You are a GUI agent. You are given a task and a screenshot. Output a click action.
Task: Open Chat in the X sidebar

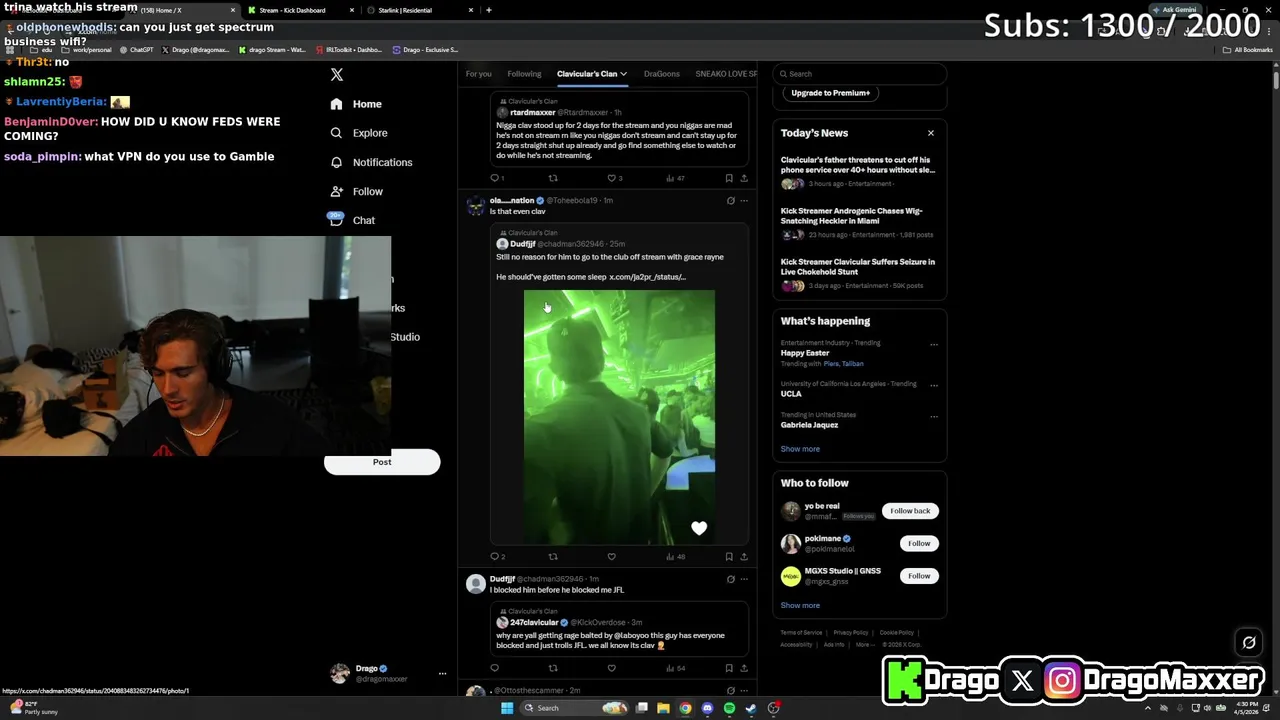click(352, 220)
